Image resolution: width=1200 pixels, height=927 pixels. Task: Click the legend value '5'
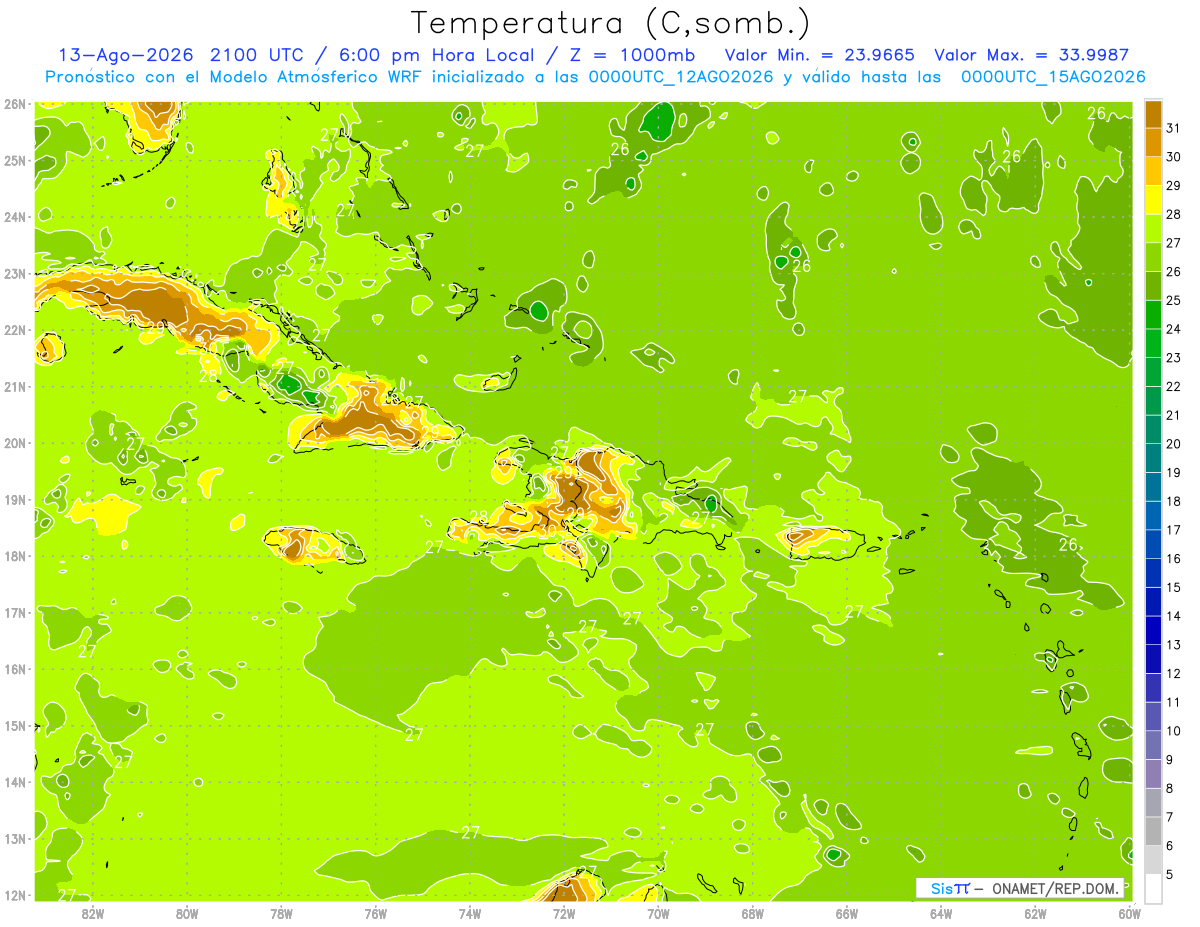1169,874
